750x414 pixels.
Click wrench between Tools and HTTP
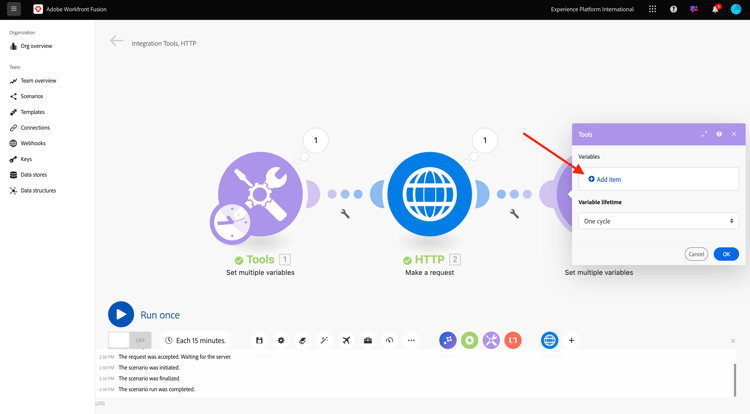[x=345, y=214]
